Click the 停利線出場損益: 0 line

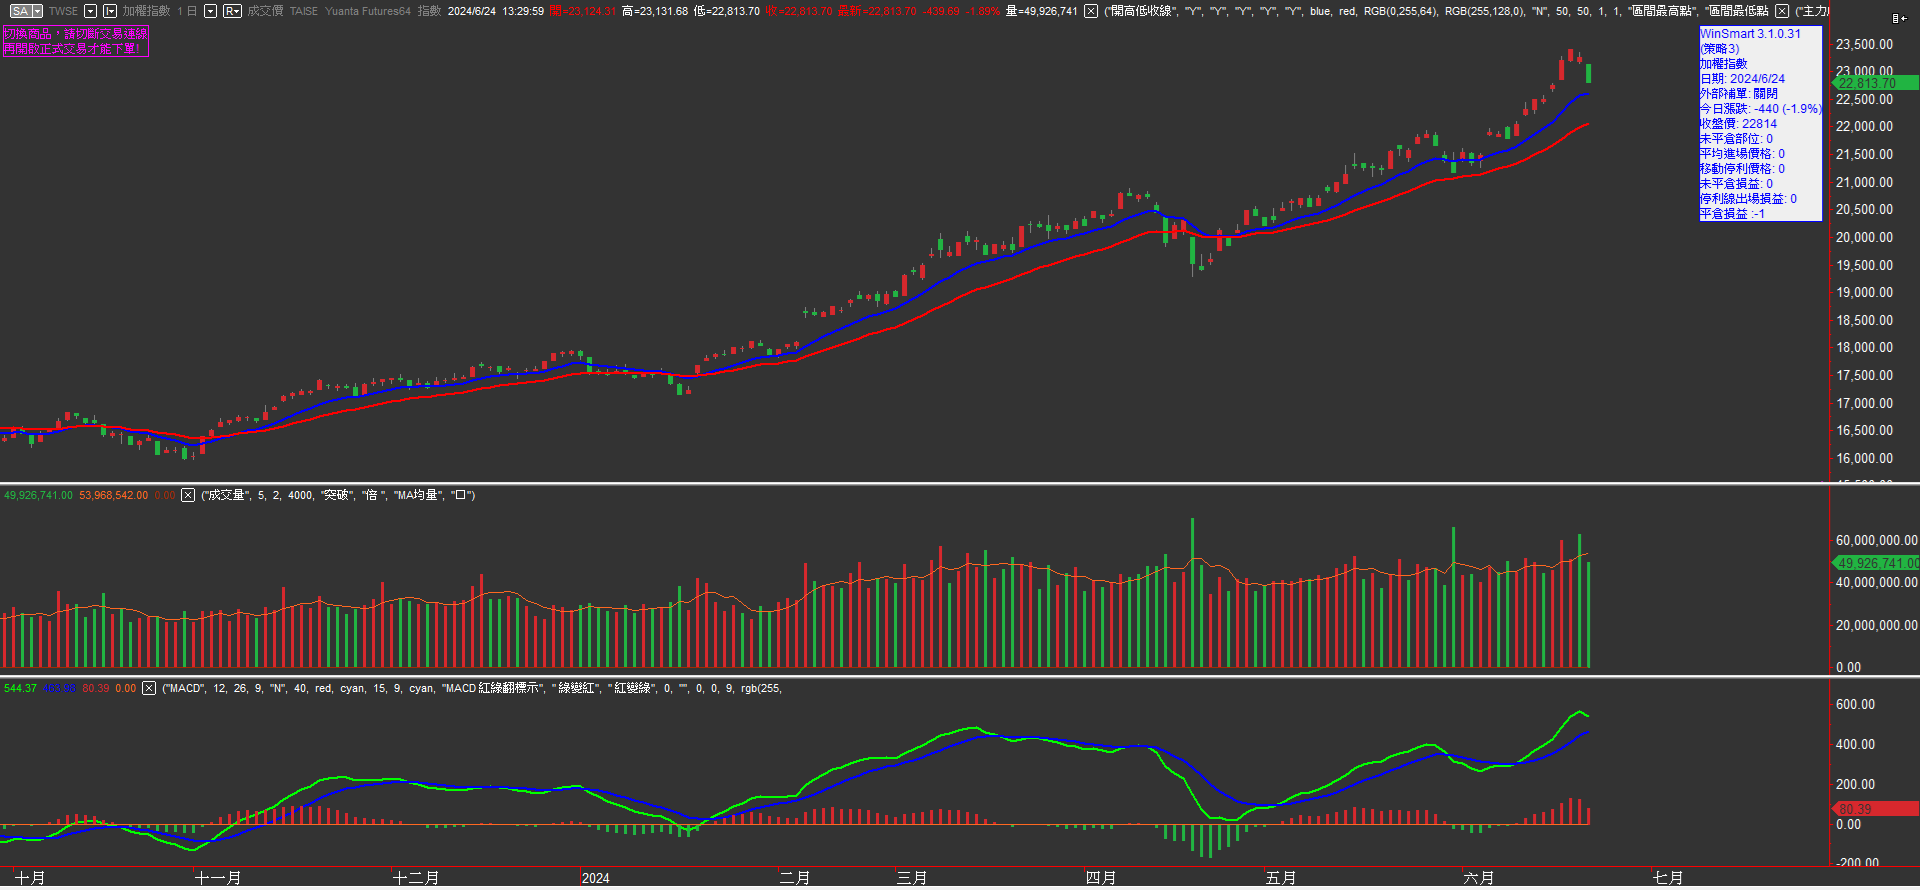(x=1749, y=199)
